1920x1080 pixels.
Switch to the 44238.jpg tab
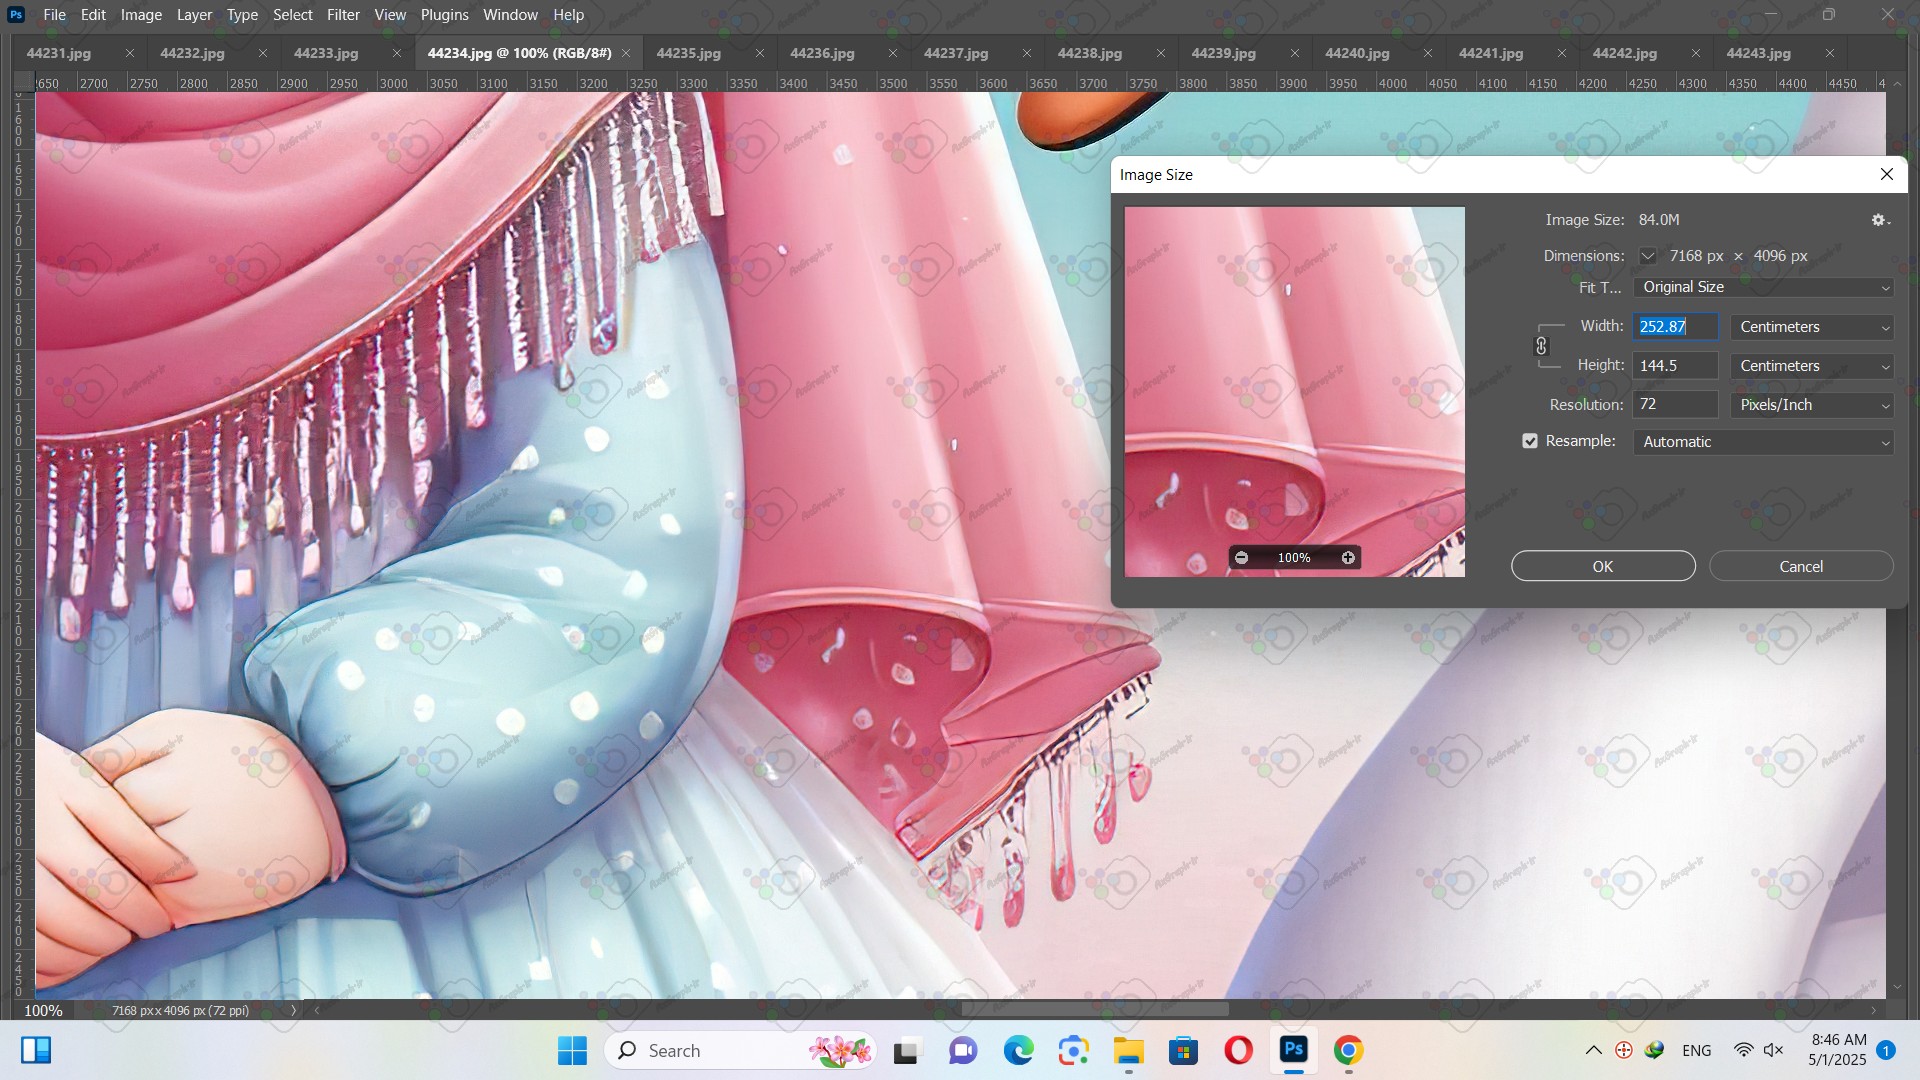(x=1090, y=53)
